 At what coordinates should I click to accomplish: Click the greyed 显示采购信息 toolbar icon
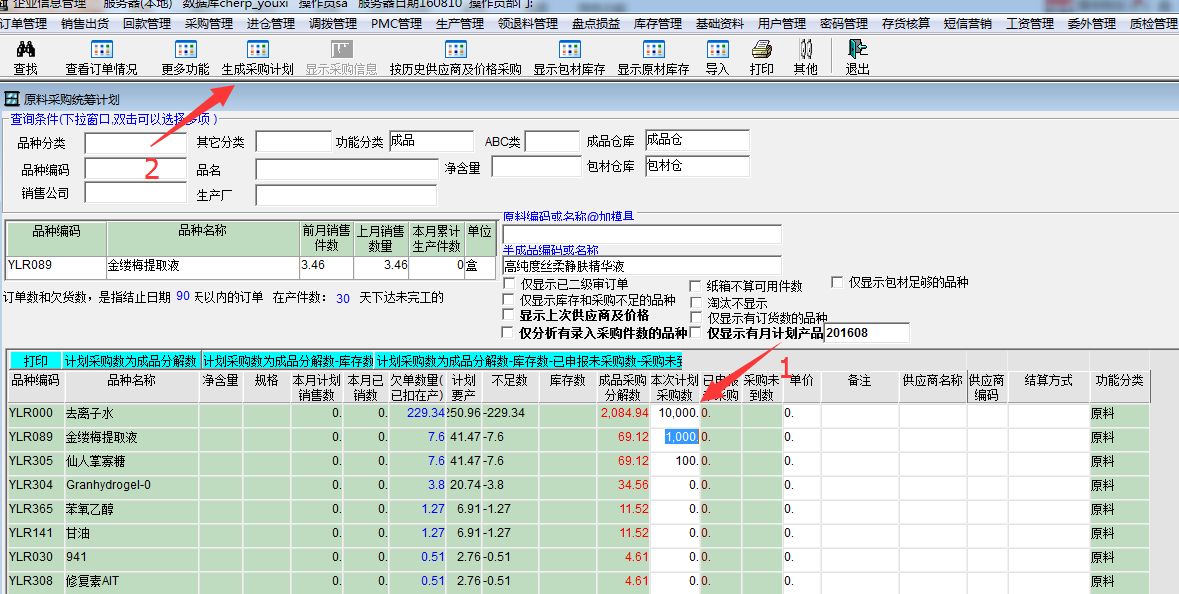tap(341, 50)
